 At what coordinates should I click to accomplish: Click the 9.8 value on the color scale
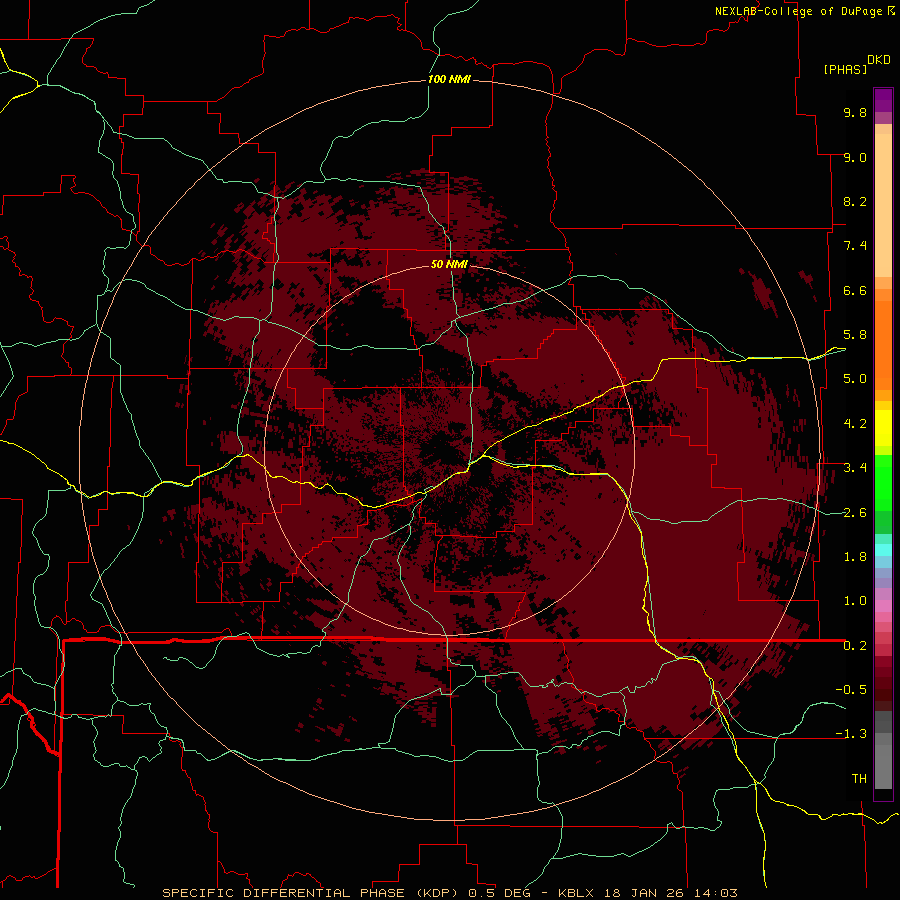coord(855,112)
